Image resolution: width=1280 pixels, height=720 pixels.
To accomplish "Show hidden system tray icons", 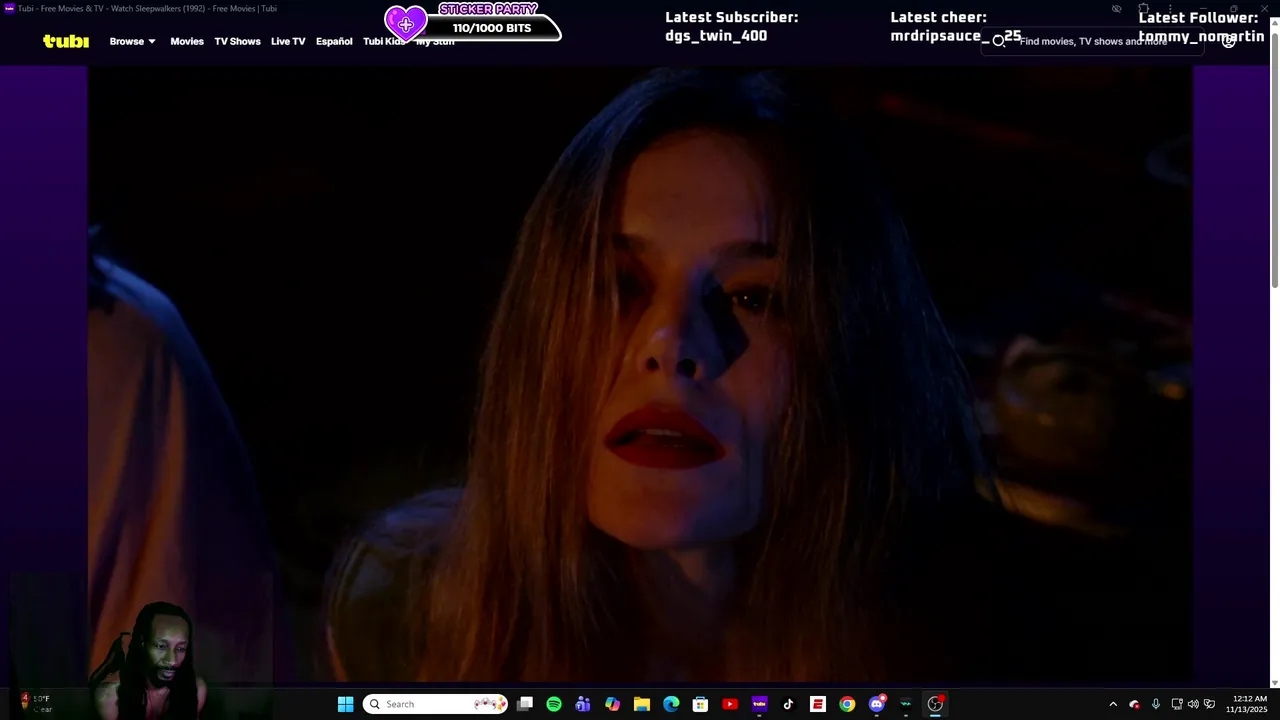I will [x=1113, y=704].
